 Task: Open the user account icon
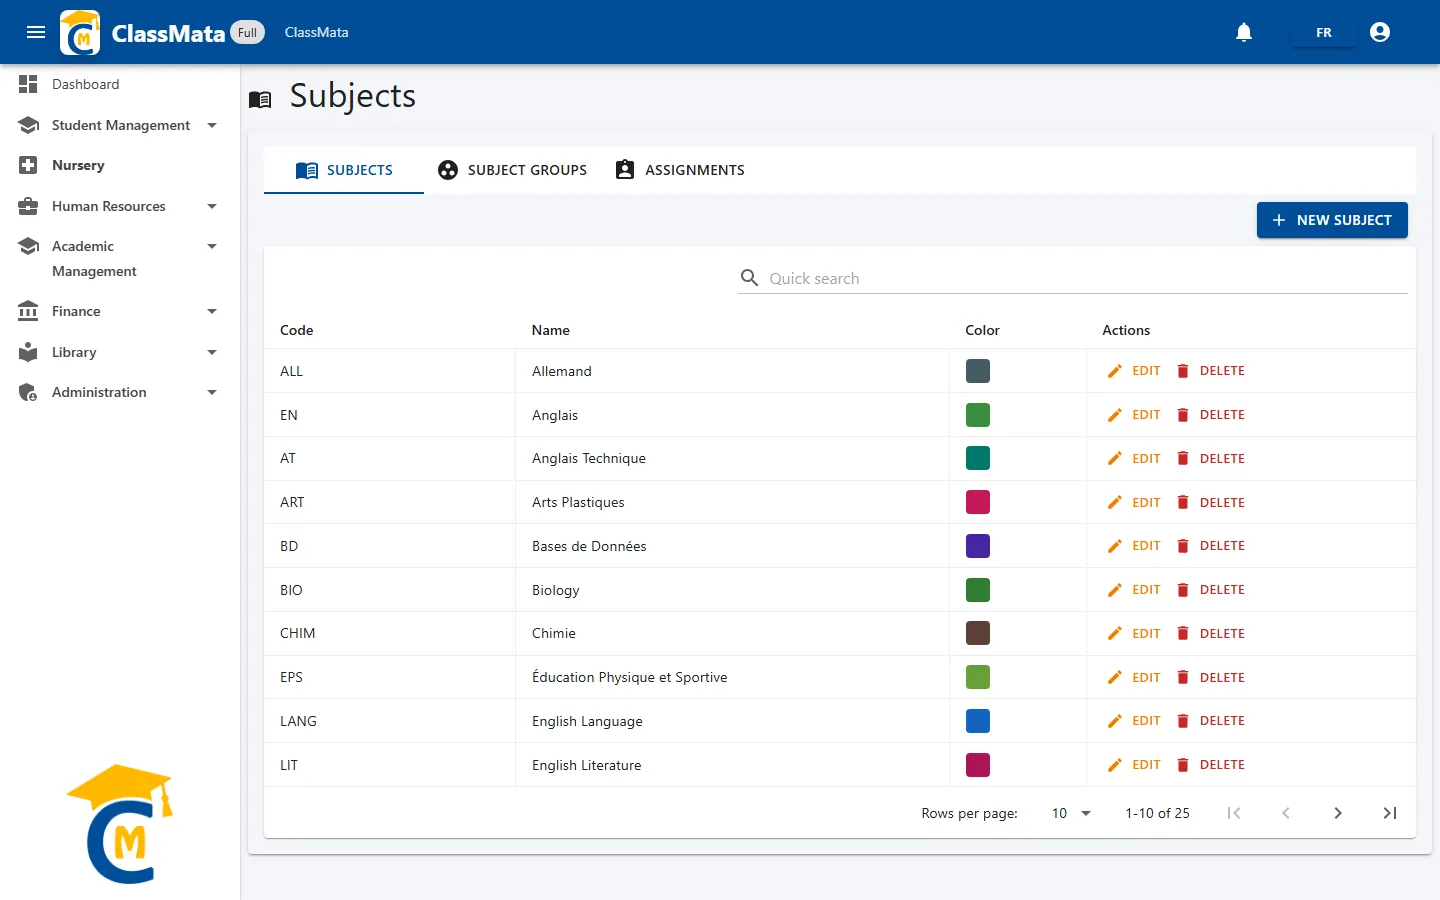tap(1380, 32)
